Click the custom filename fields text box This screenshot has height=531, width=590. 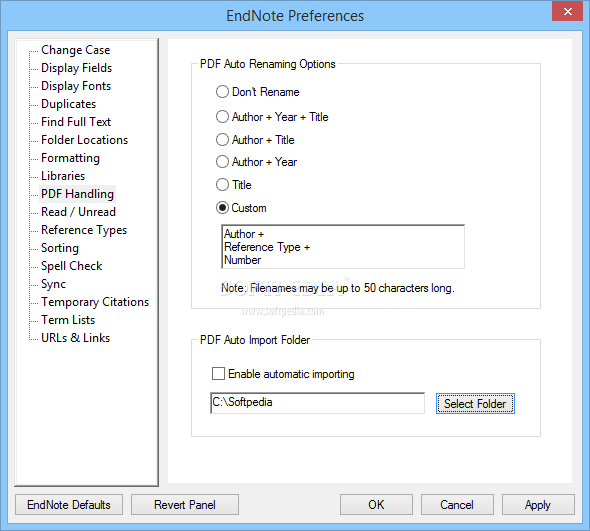click(343, 247)
